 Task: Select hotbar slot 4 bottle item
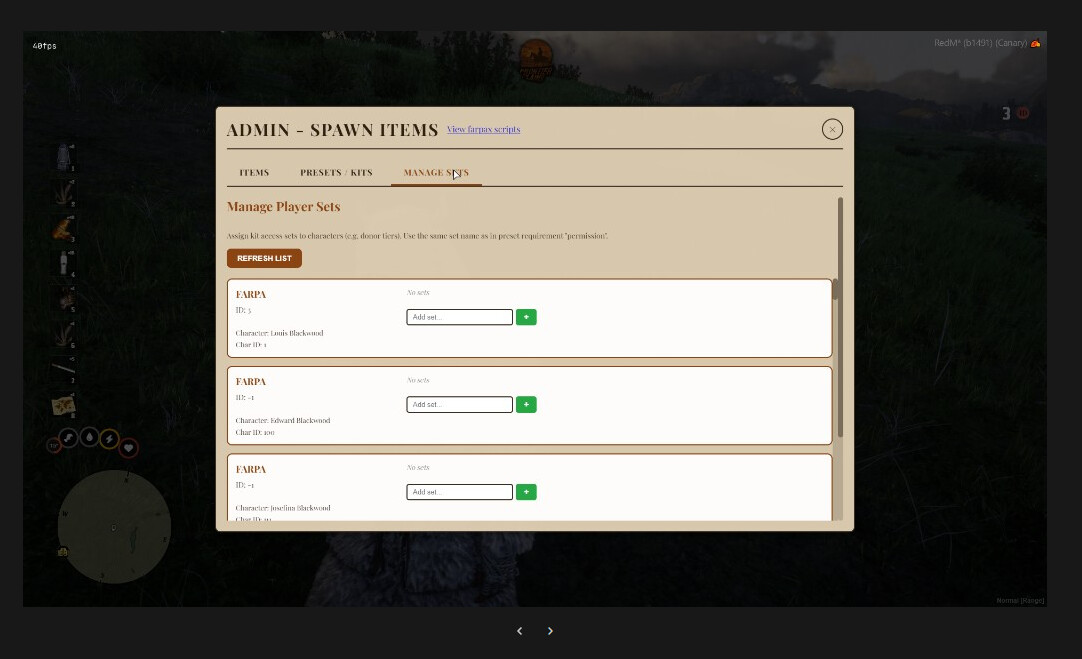coord(63,263)
